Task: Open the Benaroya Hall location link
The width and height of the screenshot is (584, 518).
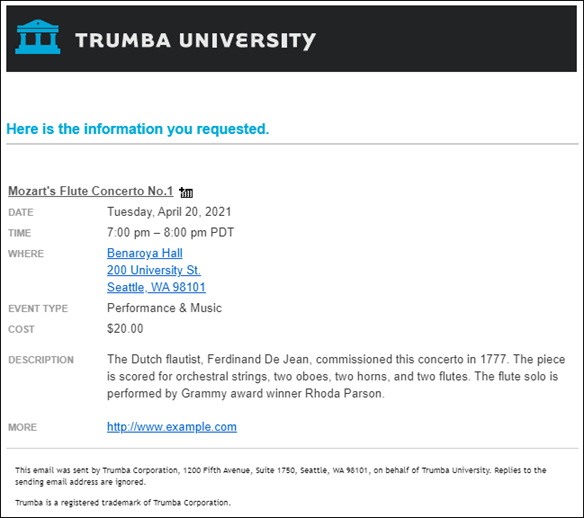Action: 145,253
